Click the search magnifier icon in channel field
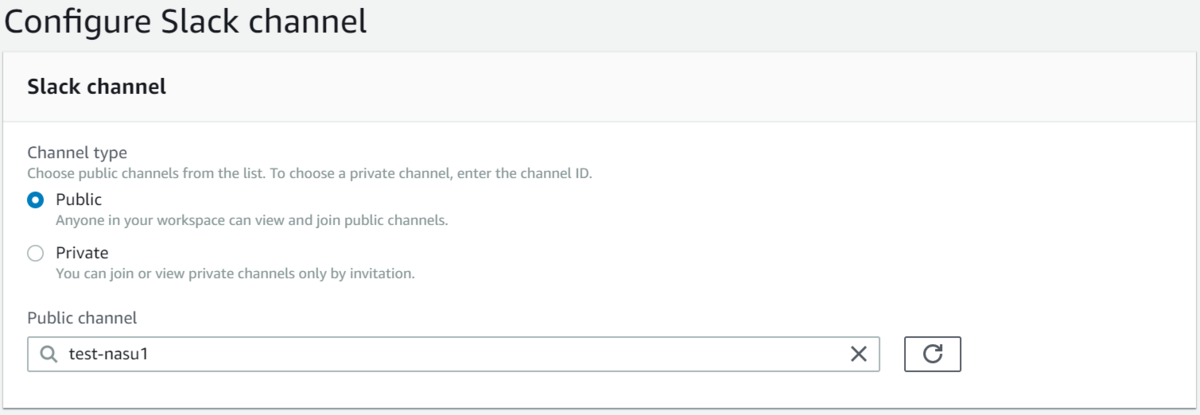 pos(49,354)
